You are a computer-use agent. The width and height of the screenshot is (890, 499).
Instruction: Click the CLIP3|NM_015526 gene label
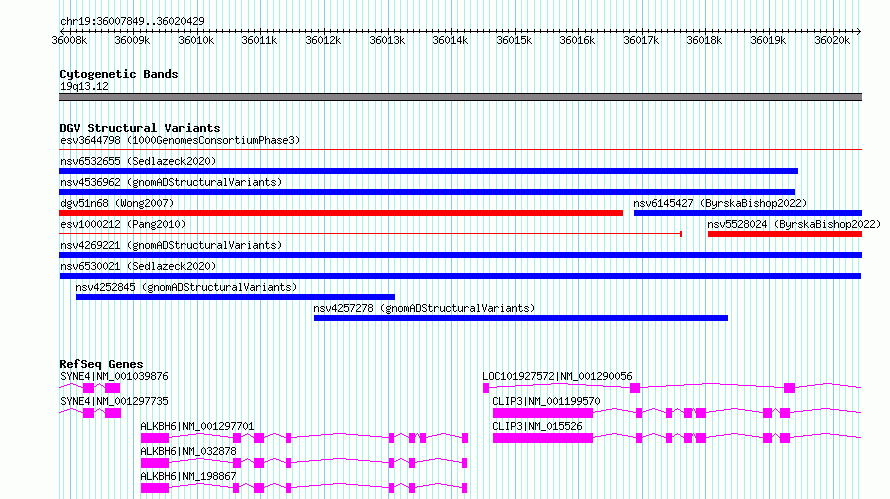pos(537,426)
